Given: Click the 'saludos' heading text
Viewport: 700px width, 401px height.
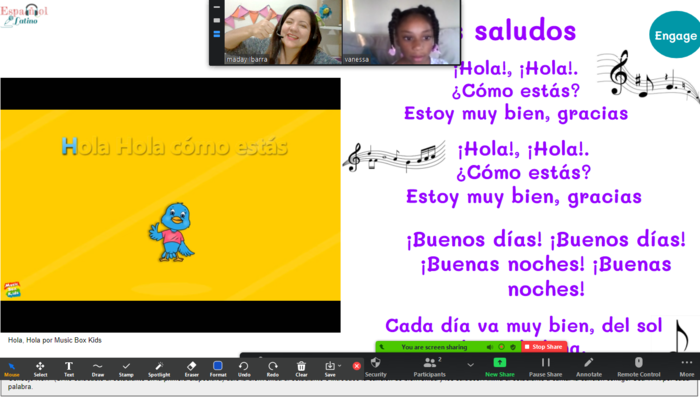Looking at the screenshot, I should (x=525, y=31).
